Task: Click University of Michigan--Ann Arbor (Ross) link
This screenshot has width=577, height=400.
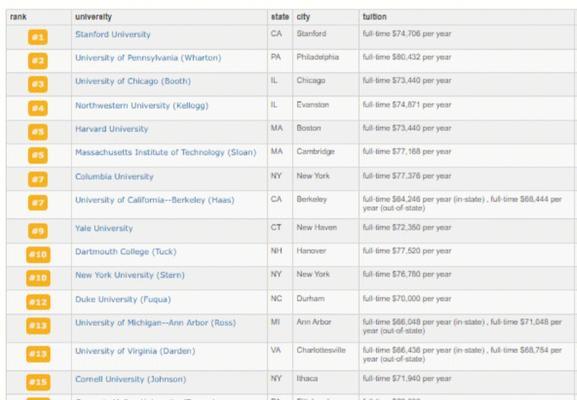Action: tap(155, 323)
